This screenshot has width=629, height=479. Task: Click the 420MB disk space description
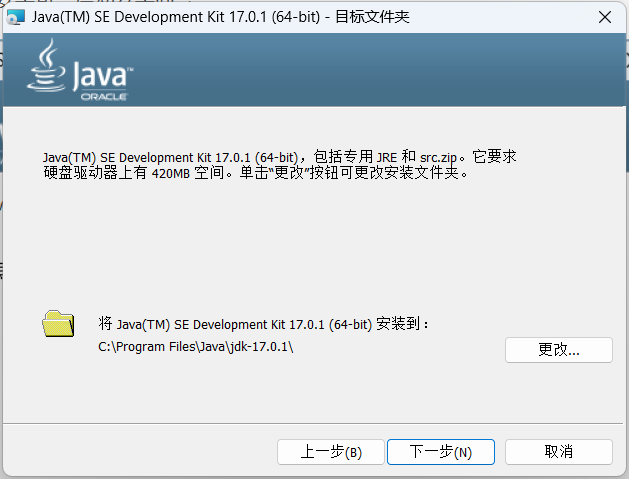click(x=280, y=164)
